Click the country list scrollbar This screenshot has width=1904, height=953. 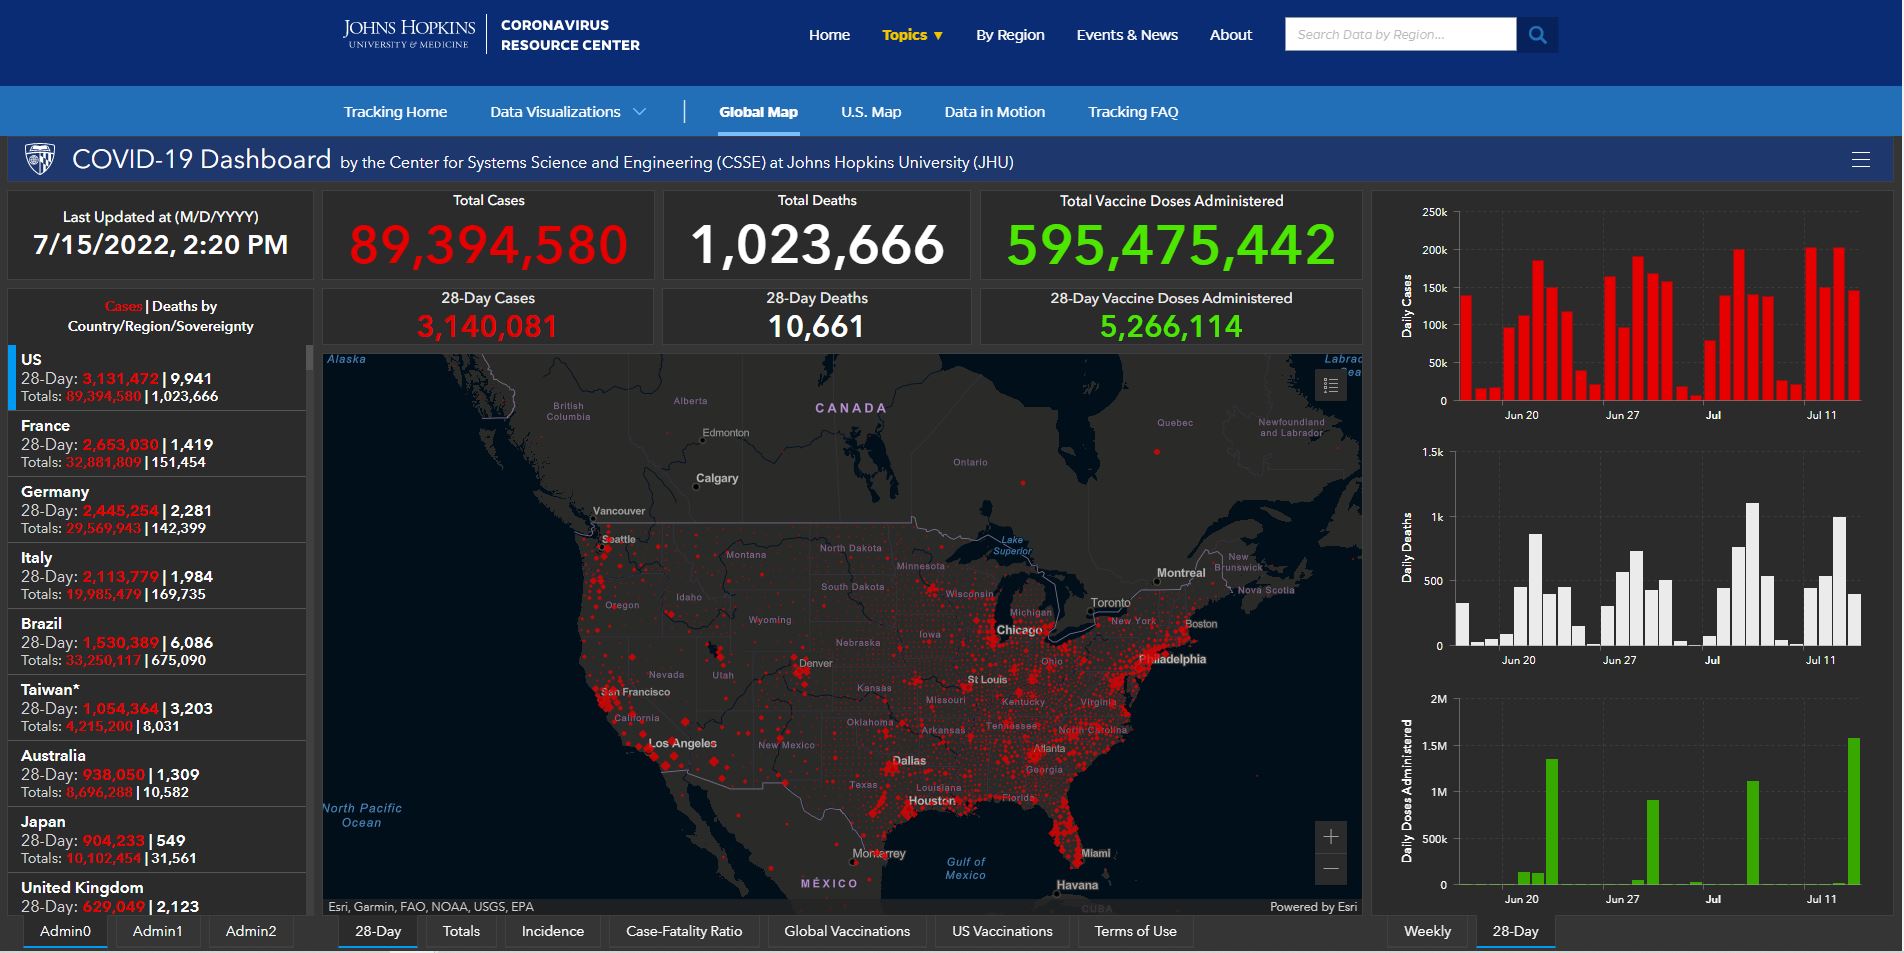[x=309, y=500]
